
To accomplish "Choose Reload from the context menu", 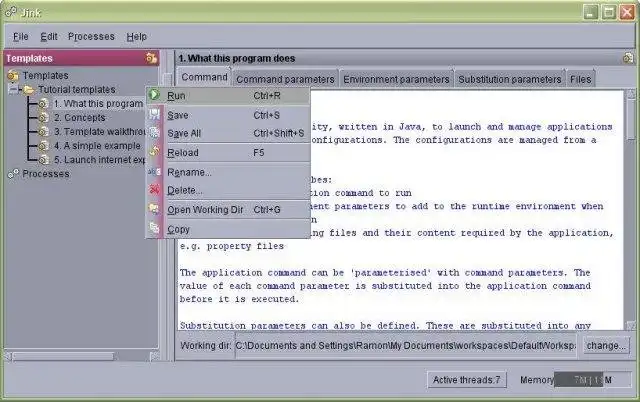I will click(228, 153).
